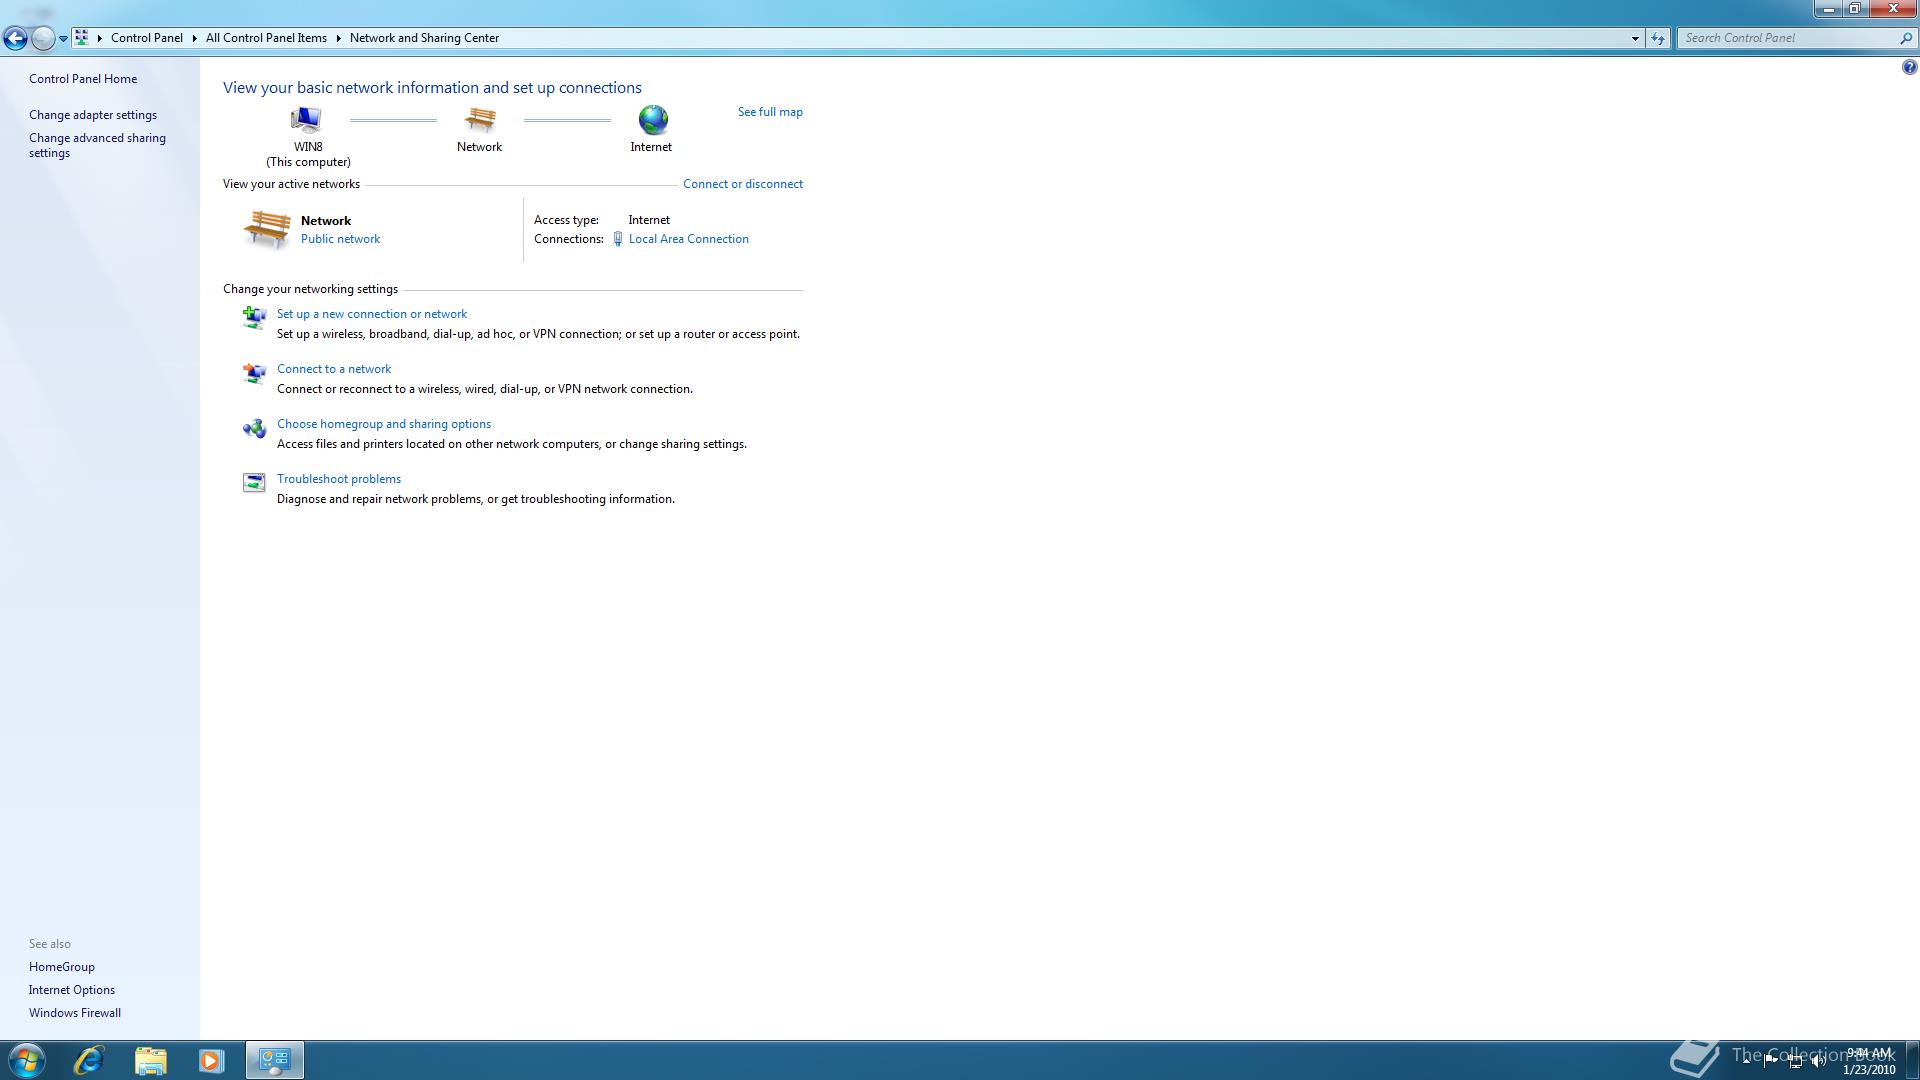Viewport: 1920px width, 1080px height.
Task: Open the See full map link
Action: click(770, 112)
